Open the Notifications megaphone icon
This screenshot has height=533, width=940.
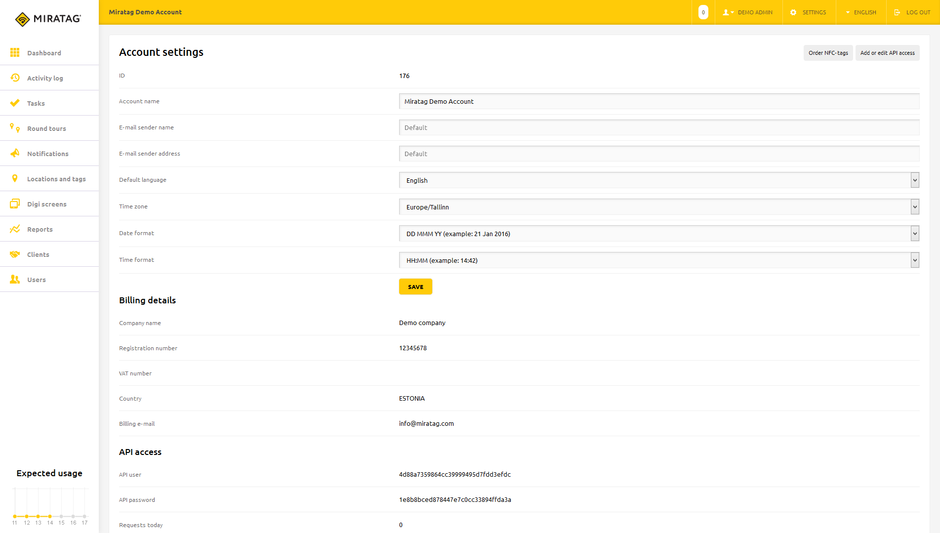click(x=15, y=153)
